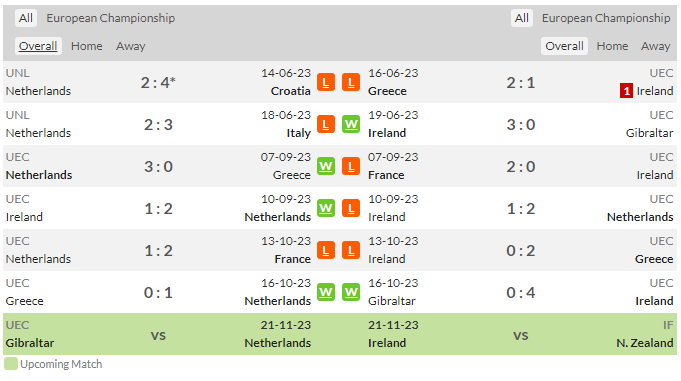This screenshot has width=681, height=381.
Task: Select the right All competition filter
Action: [x=522, y=18]
